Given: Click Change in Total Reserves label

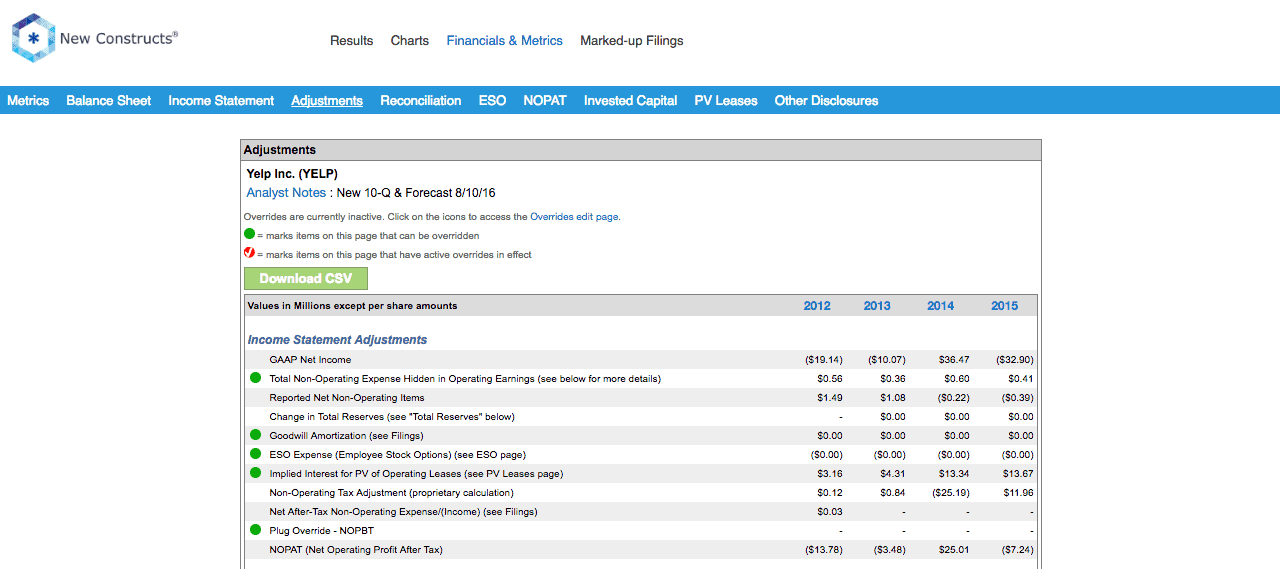Looking at the screenshot, I should coord(392,416).
